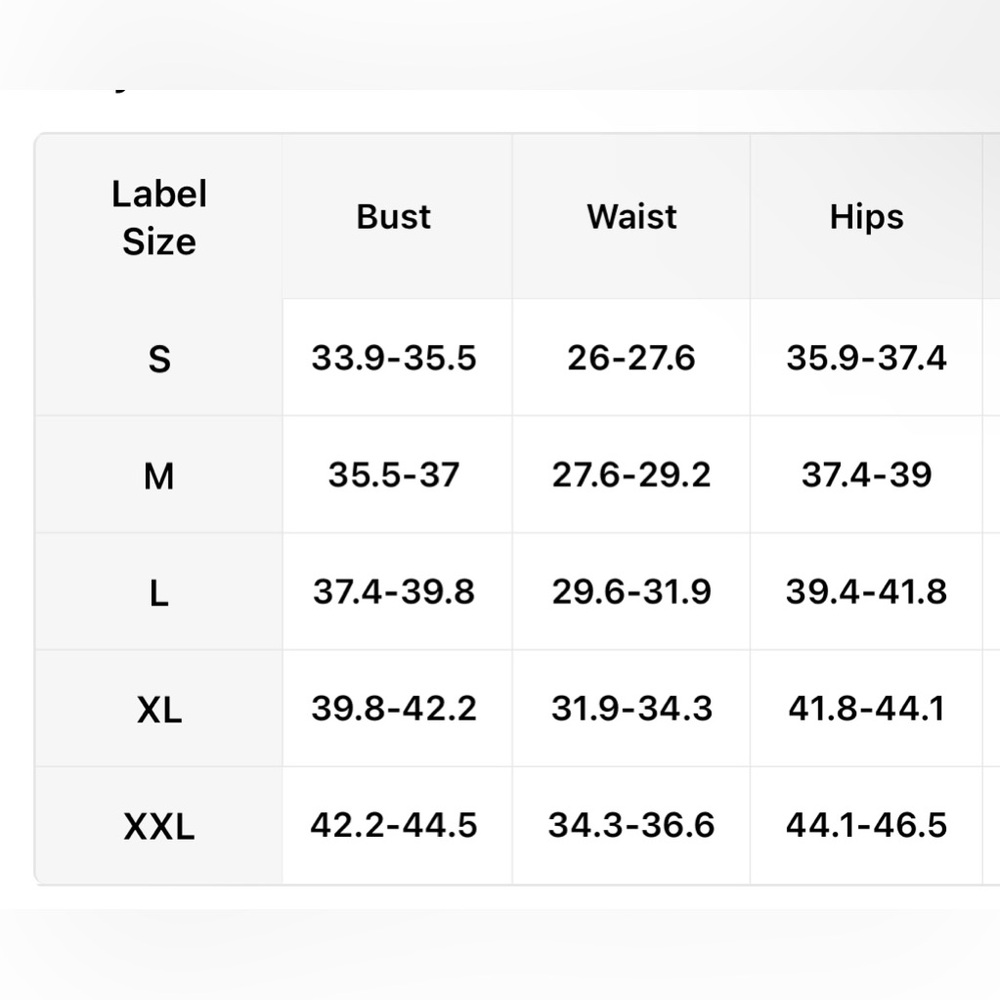Click the bust value 37.4-39.8
Viewport: 1000px width, 1000px height.
click(x=393, y=592)
